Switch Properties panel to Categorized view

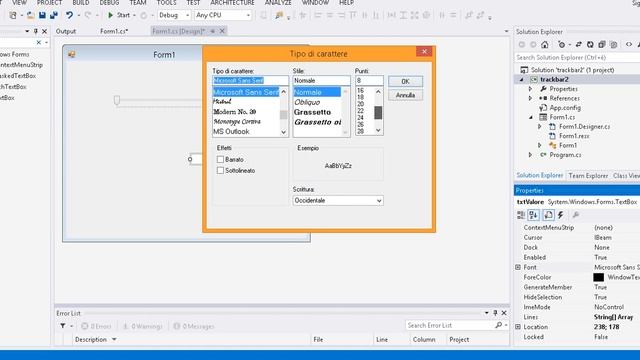click(521, 215)
